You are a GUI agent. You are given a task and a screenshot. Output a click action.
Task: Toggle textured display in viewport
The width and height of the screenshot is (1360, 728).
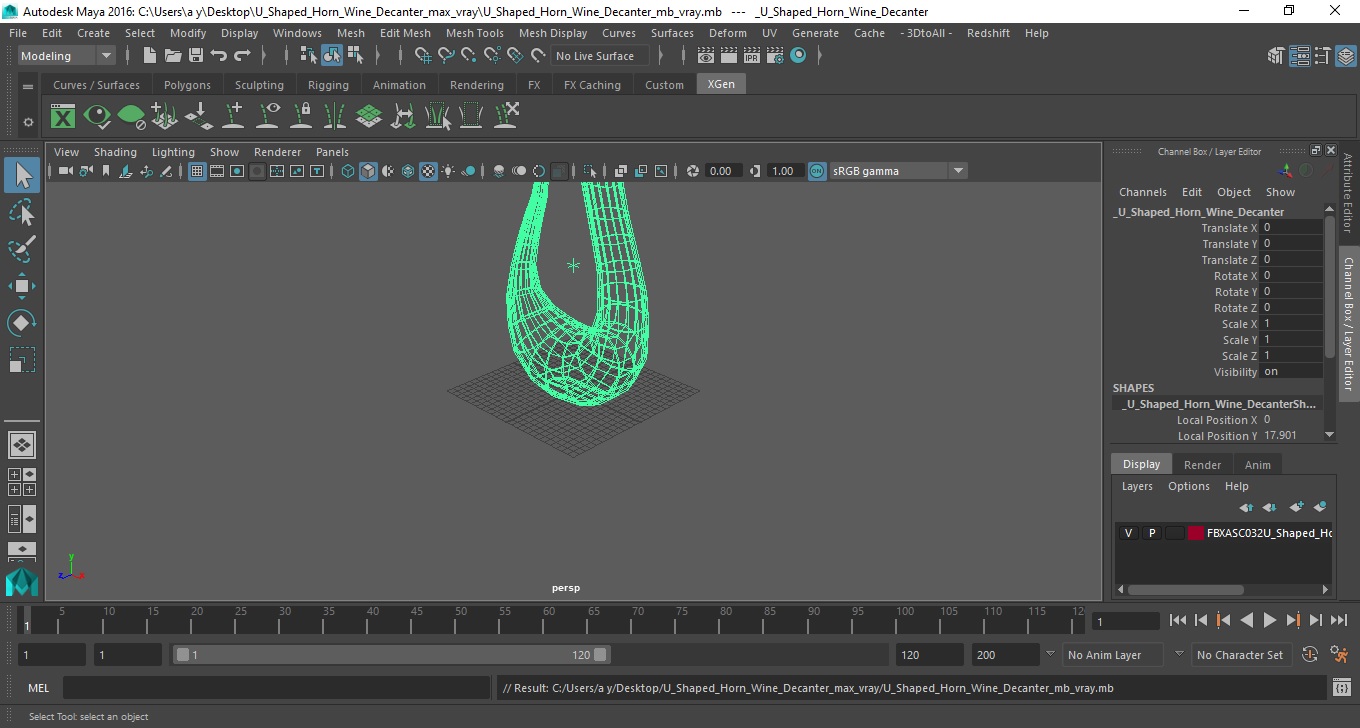click(428, 171)
